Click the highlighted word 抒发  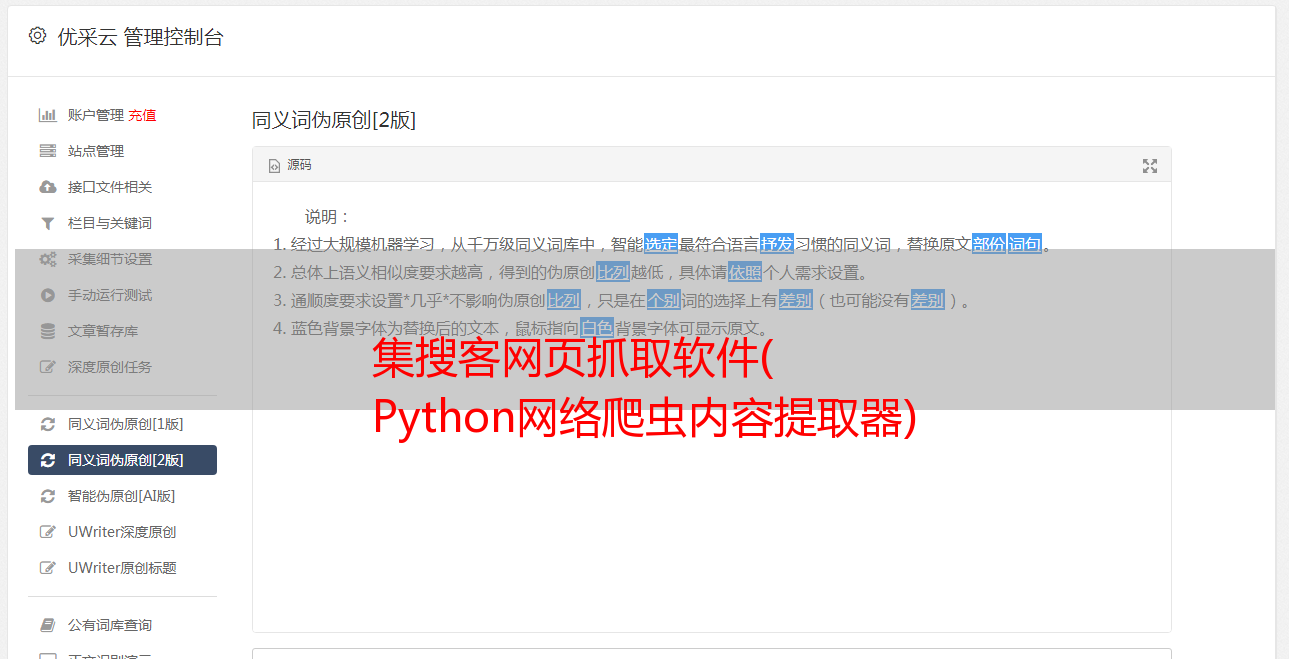[x=777, y=244]
